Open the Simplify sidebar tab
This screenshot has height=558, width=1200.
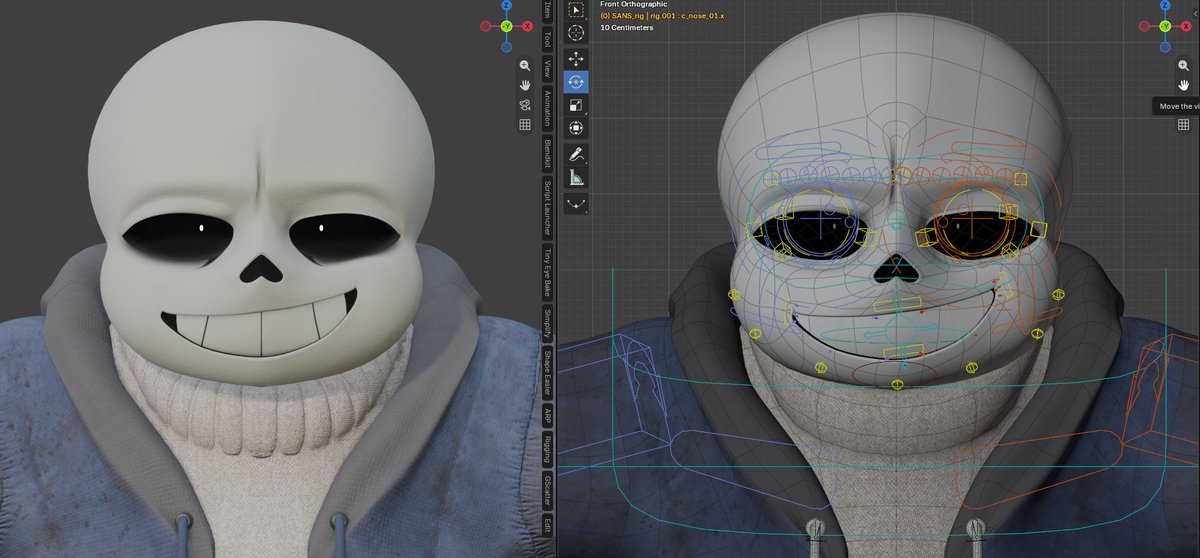click(547, 325)
